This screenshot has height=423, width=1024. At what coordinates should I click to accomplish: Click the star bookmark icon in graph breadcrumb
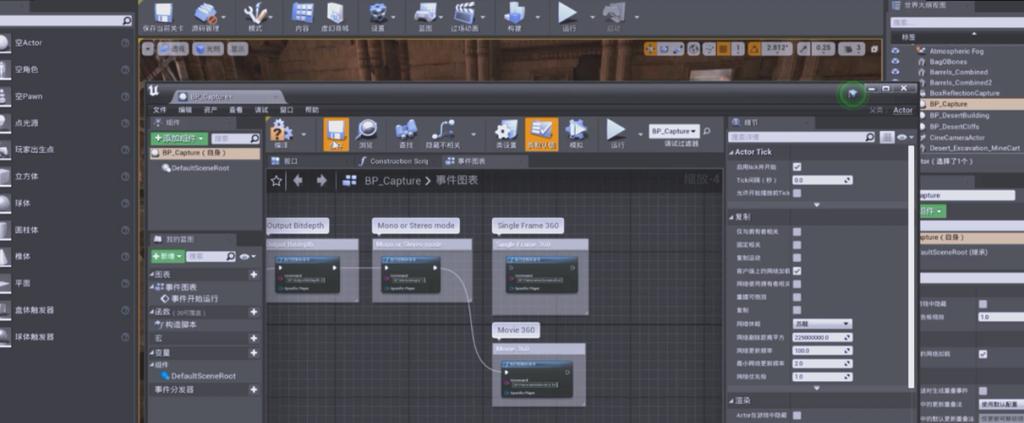(x=276, y=181)
